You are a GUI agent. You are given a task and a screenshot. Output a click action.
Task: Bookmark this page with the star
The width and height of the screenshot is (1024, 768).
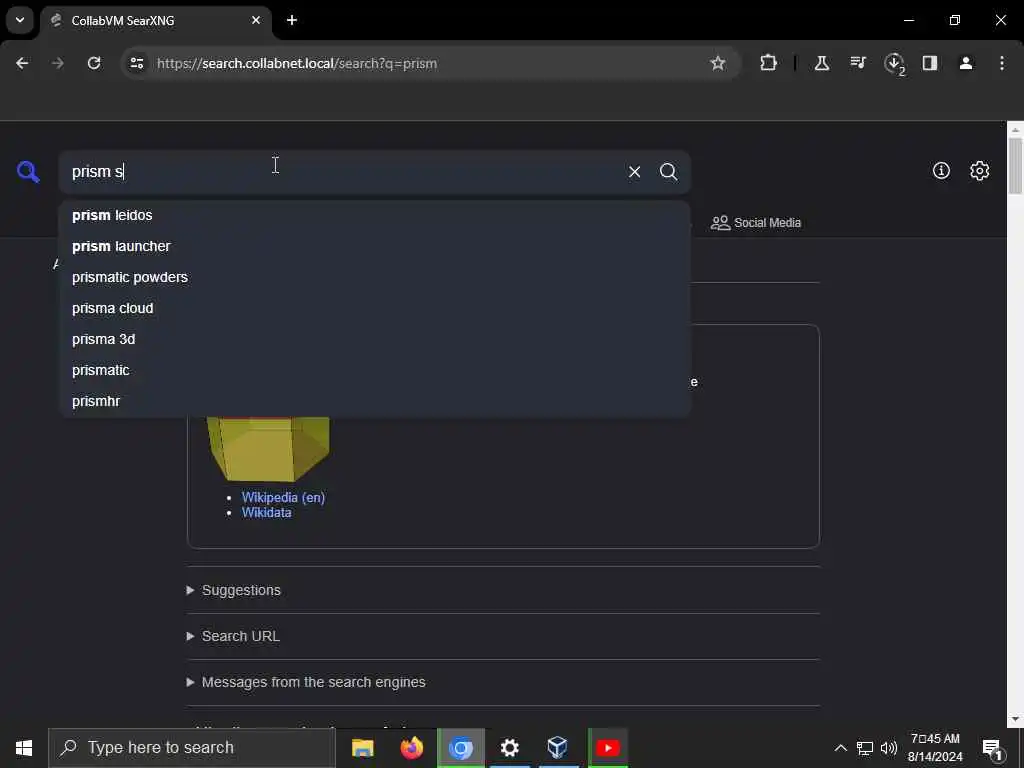tap(718, 63)
